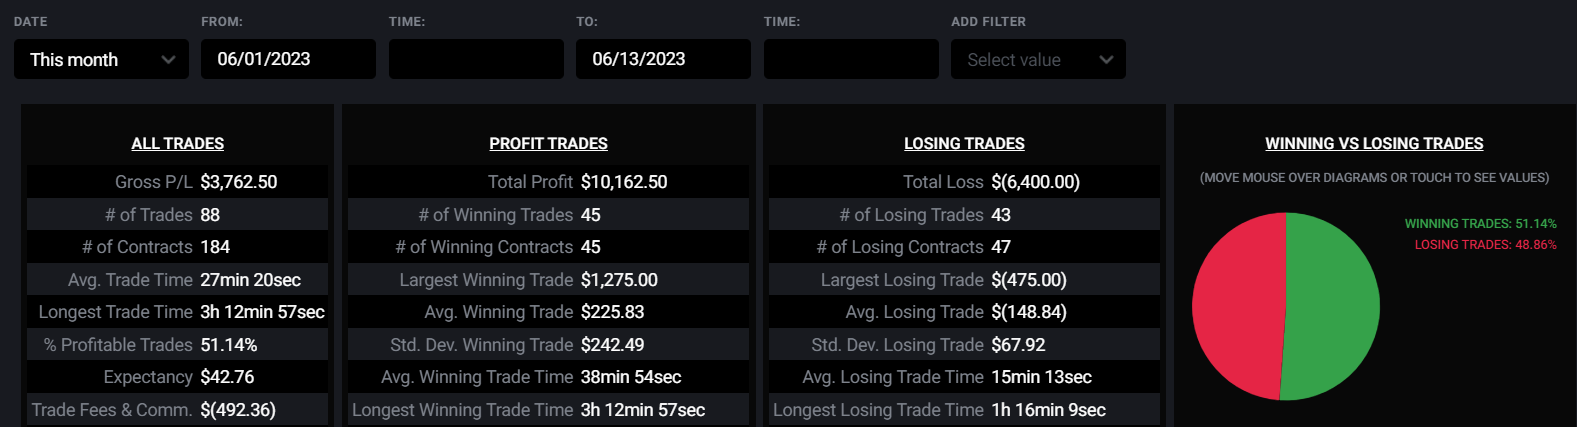Image resolution: width=1577 pixels, height=427 pixels.
Task: Open the 'This month' date dropdown
Action: click(x=101, y=59)
